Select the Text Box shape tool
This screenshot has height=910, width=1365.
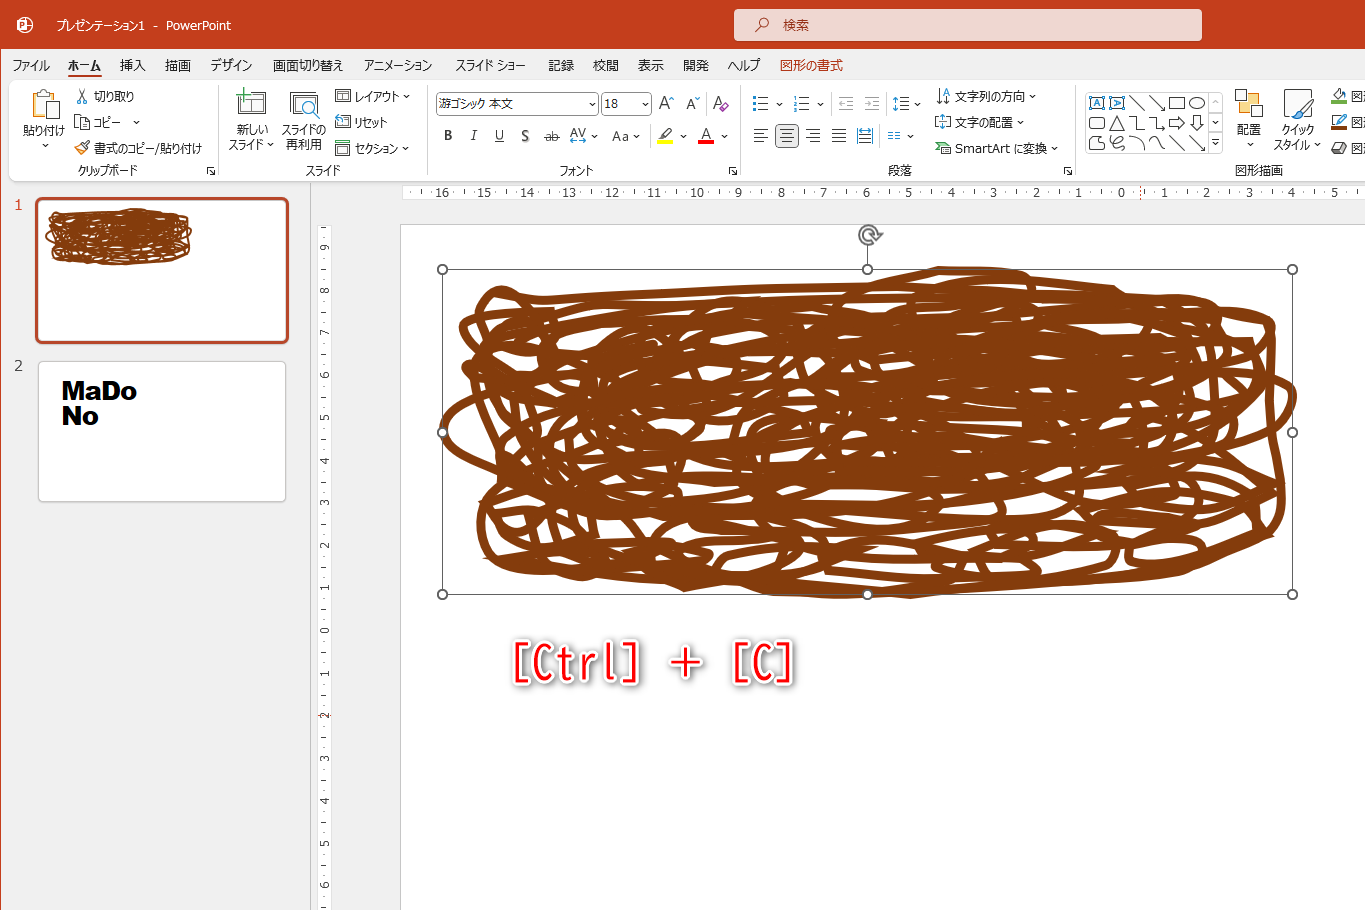pos(1097,102)
